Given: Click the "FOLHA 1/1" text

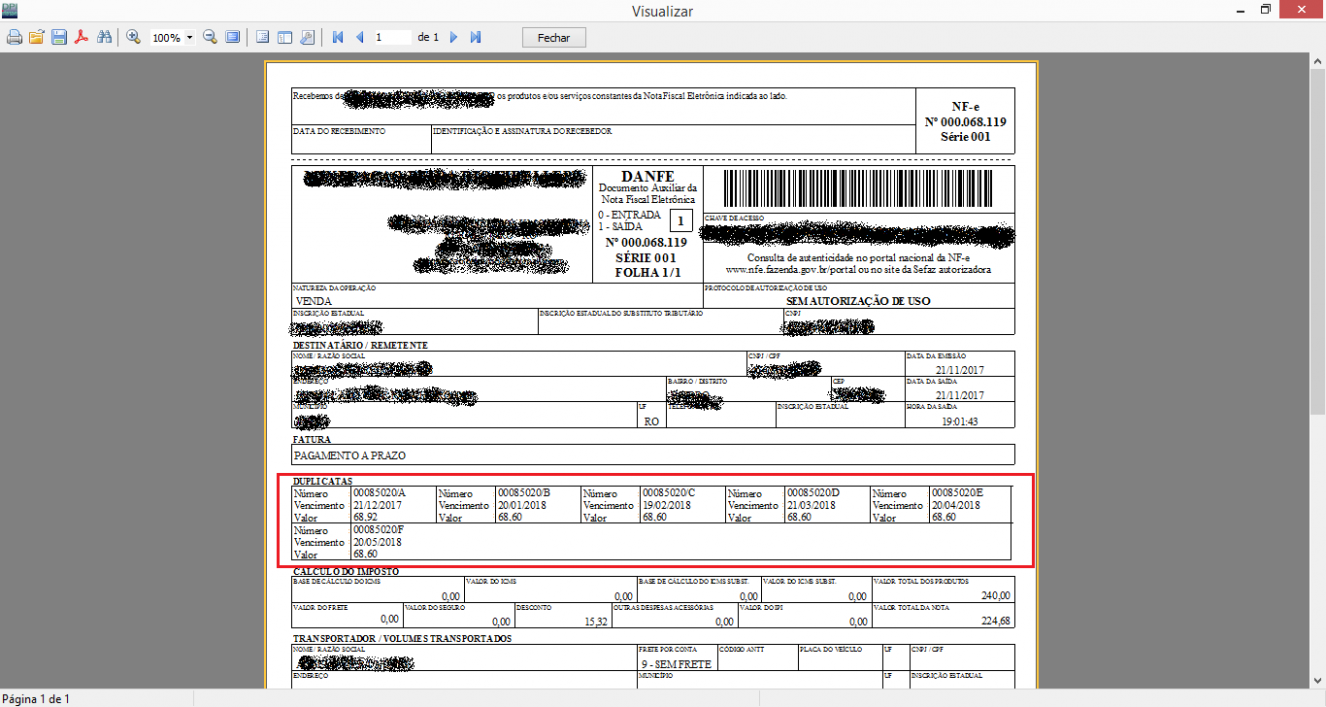Looking at the screenshot, I should pos(647,272).
